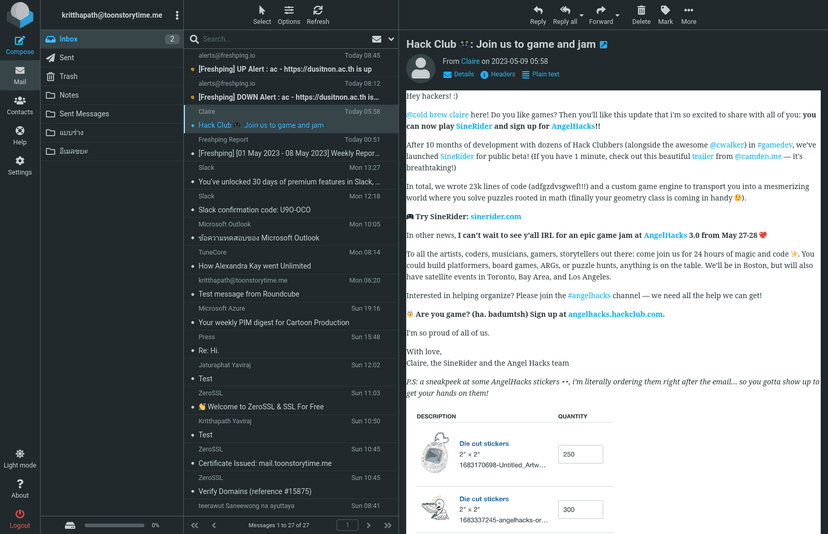This screenshot has width=828, height=534.
Task: Select the Sent Messages folder
Action: pos(84,114)
